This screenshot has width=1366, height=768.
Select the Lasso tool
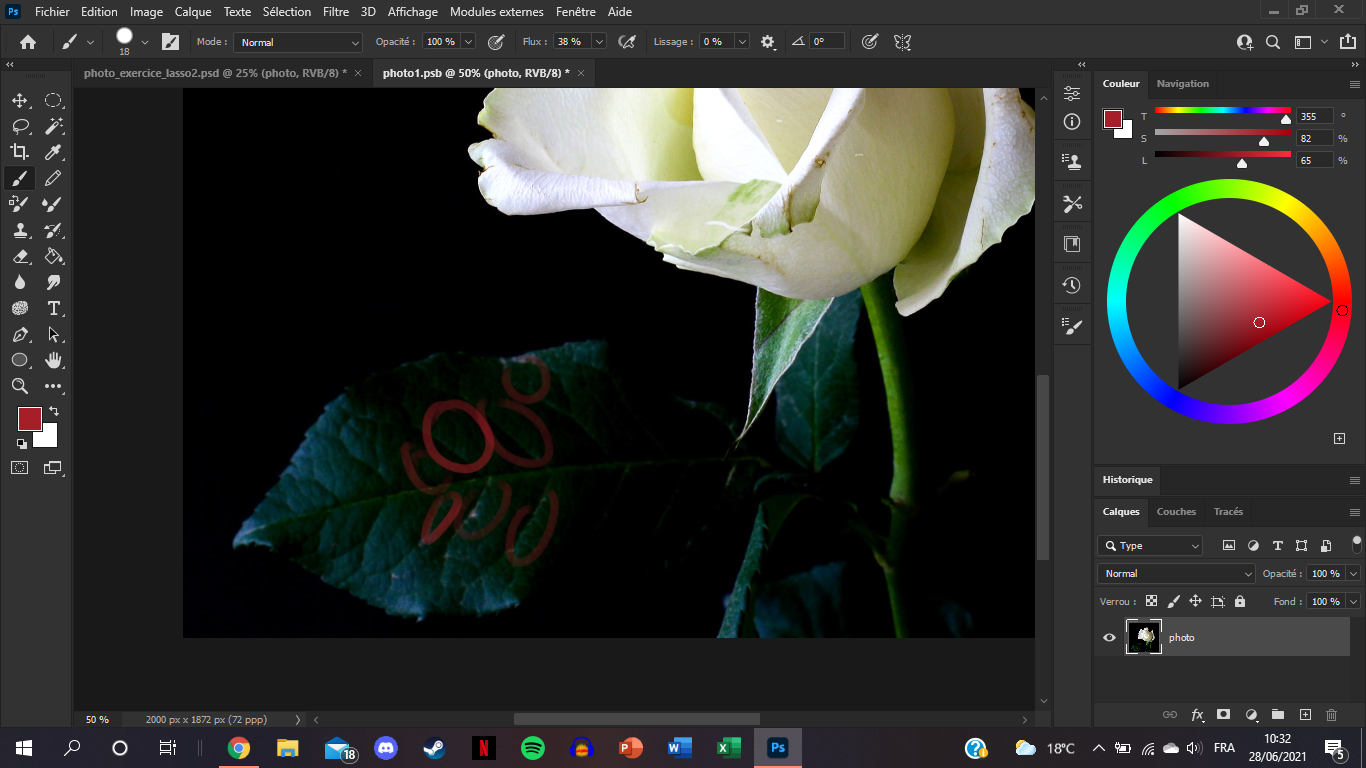(20, 126)
